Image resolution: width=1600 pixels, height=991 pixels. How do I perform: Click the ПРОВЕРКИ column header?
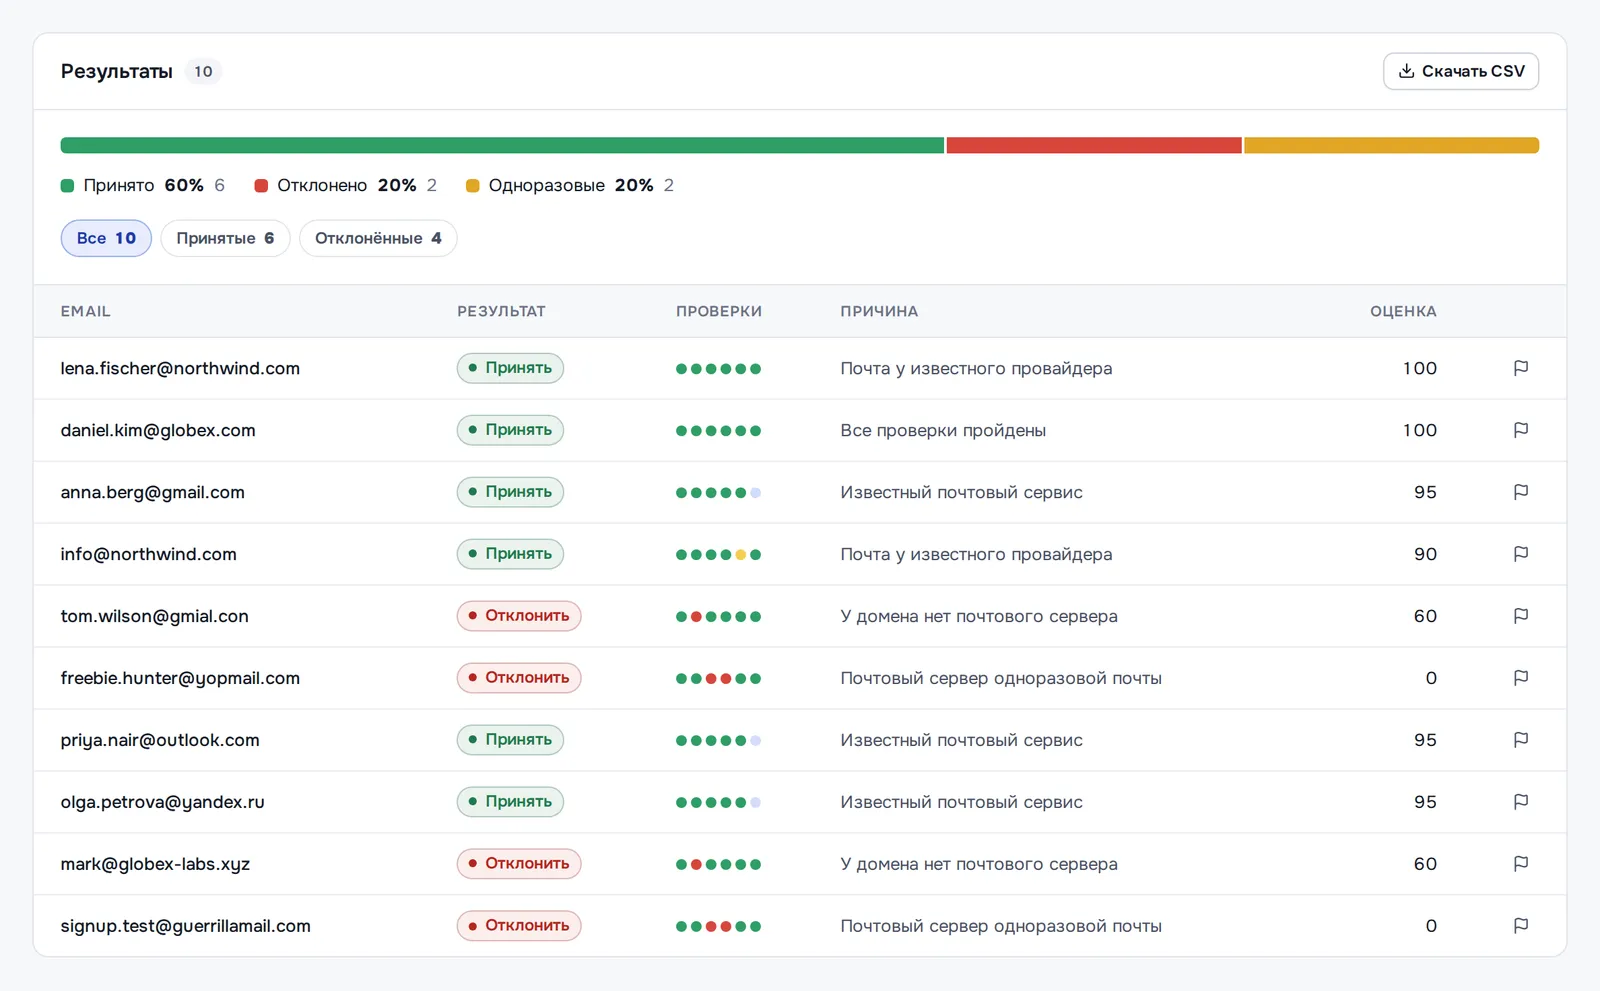(719, 311)
